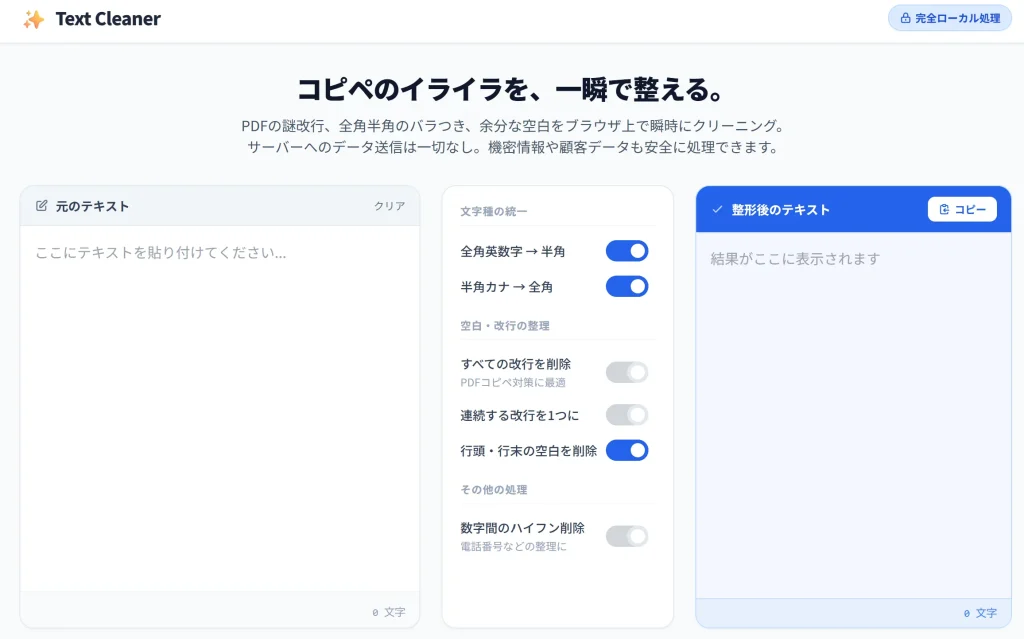Image resolution: width=1024 pixels, height=639 pixels.
Task: Click into the ここにテキストを貼り付けてください input area
Action: 219,408
